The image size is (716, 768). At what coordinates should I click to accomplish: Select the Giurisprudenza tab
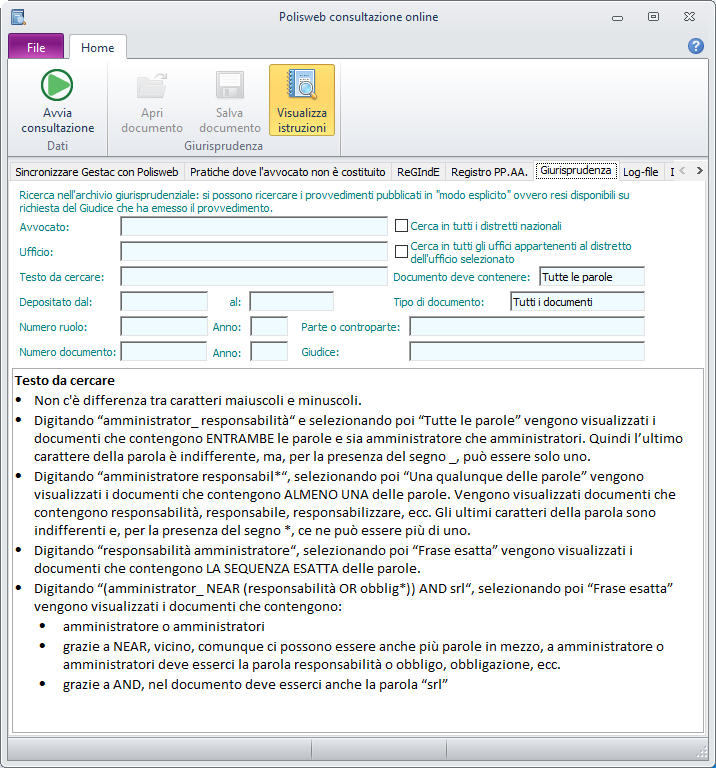[x=575, y=170]
